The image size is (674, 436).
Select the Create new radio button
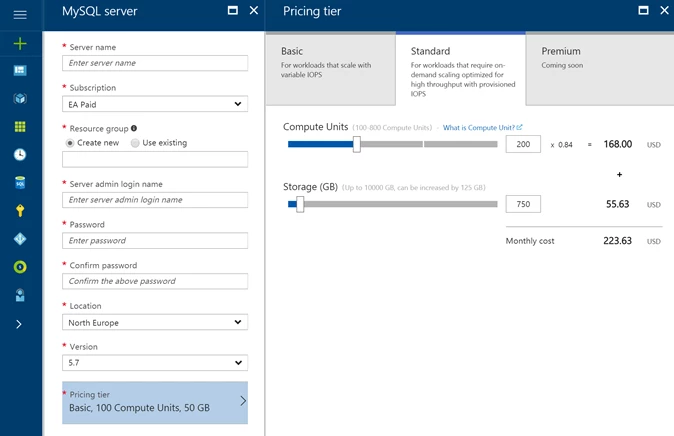[x=70, y=143]
